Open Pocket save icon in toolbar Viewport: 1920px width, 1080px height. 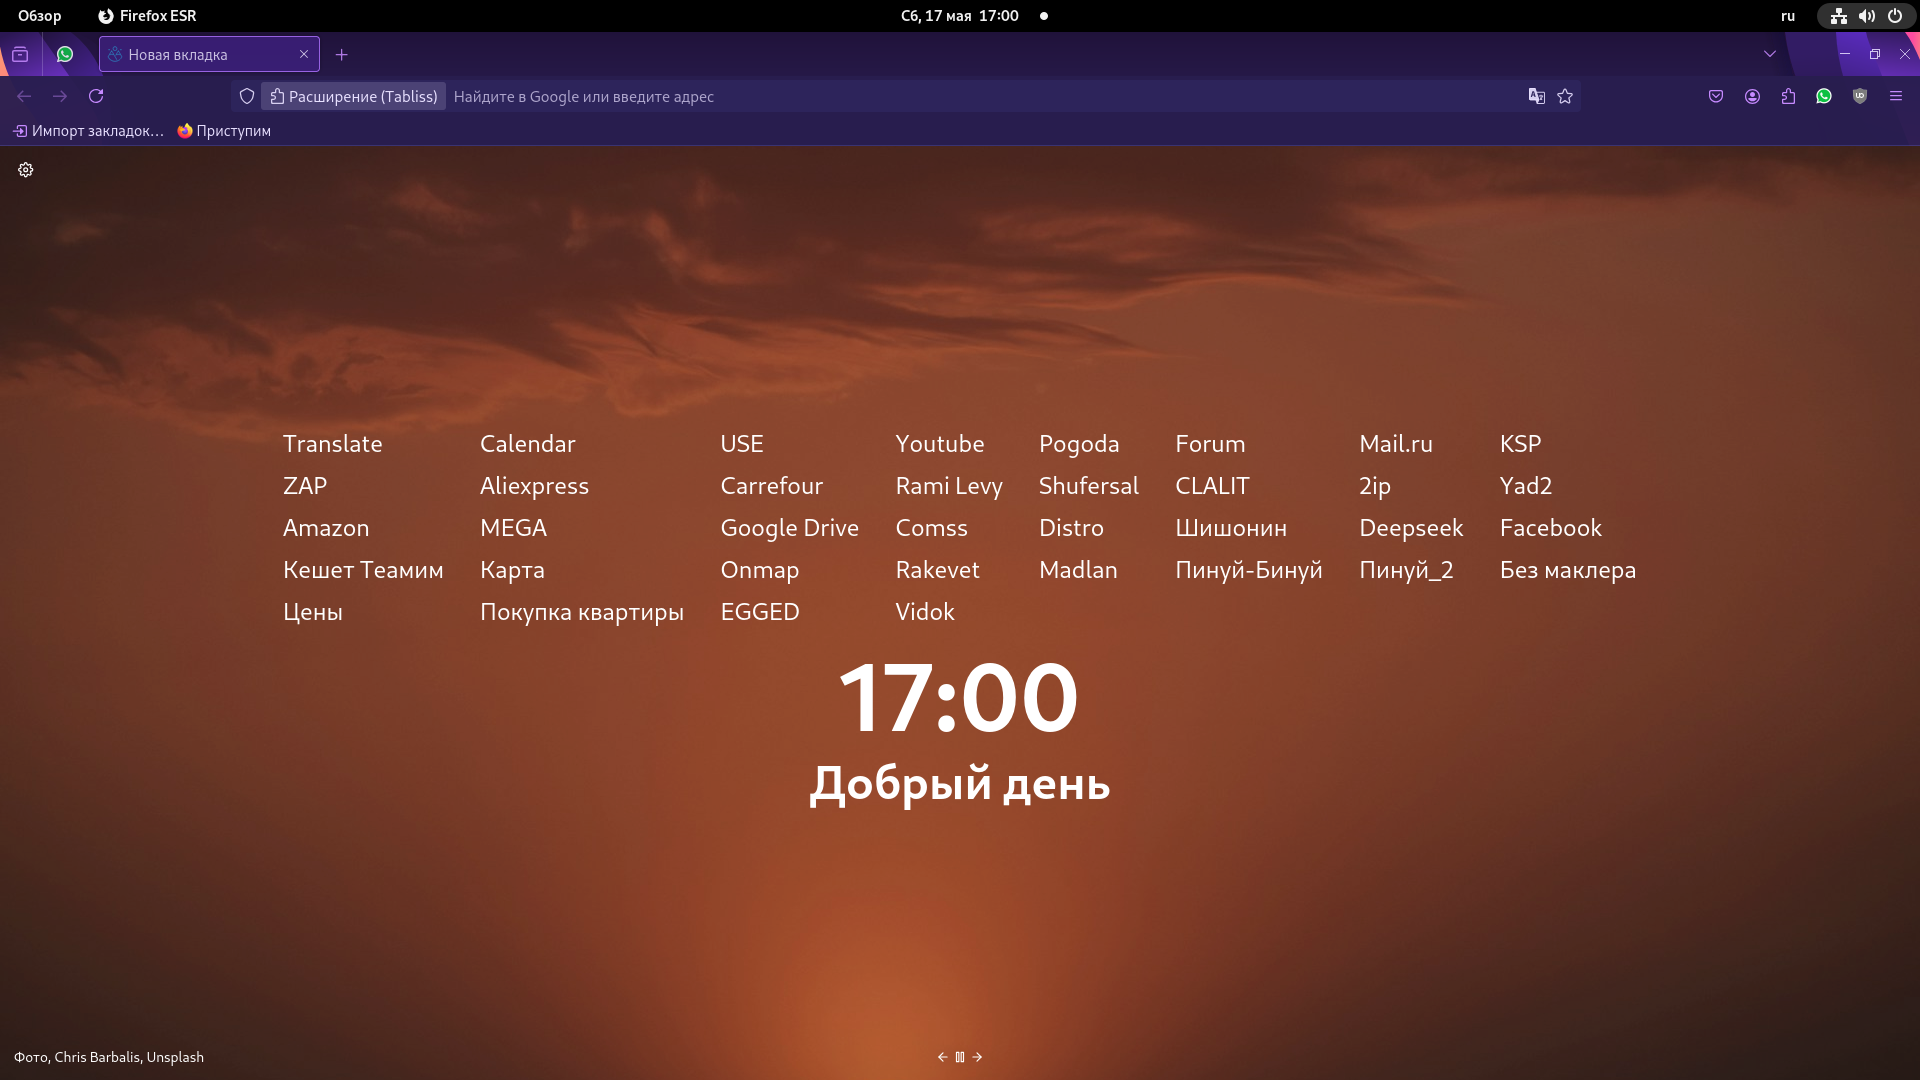click(1716, 96)
